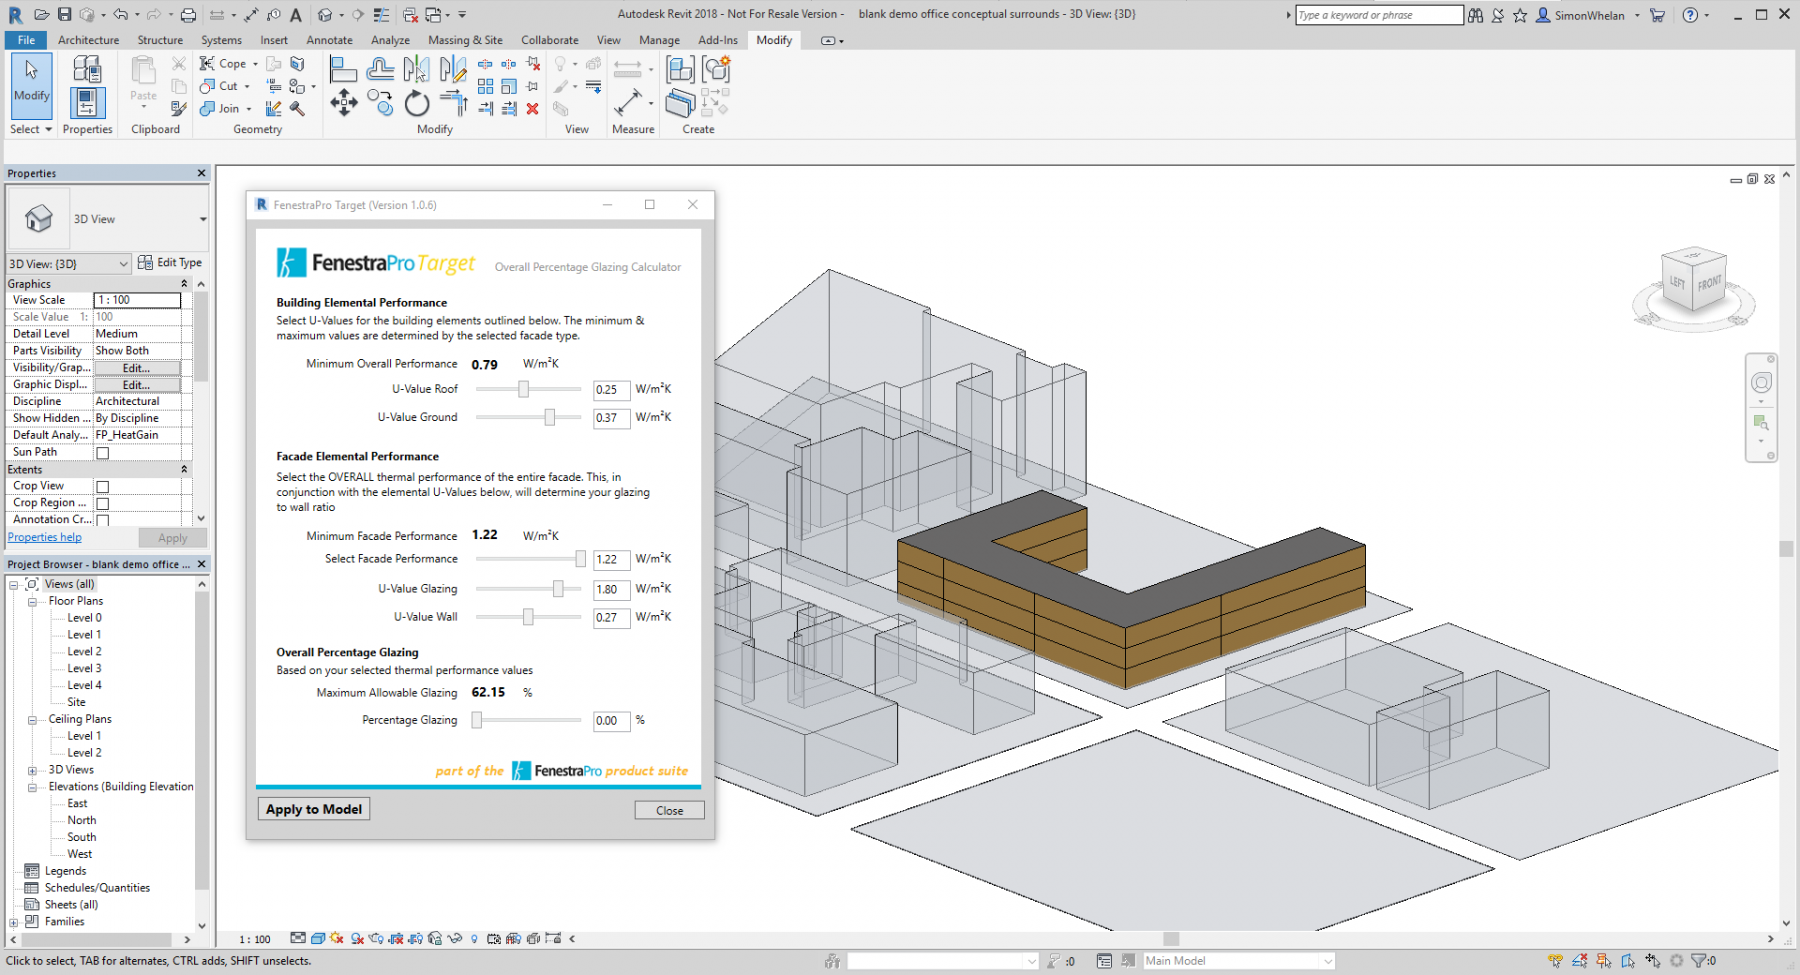
Task: Toggle the Crop View checkbox
Action: [x=102, y=487]
